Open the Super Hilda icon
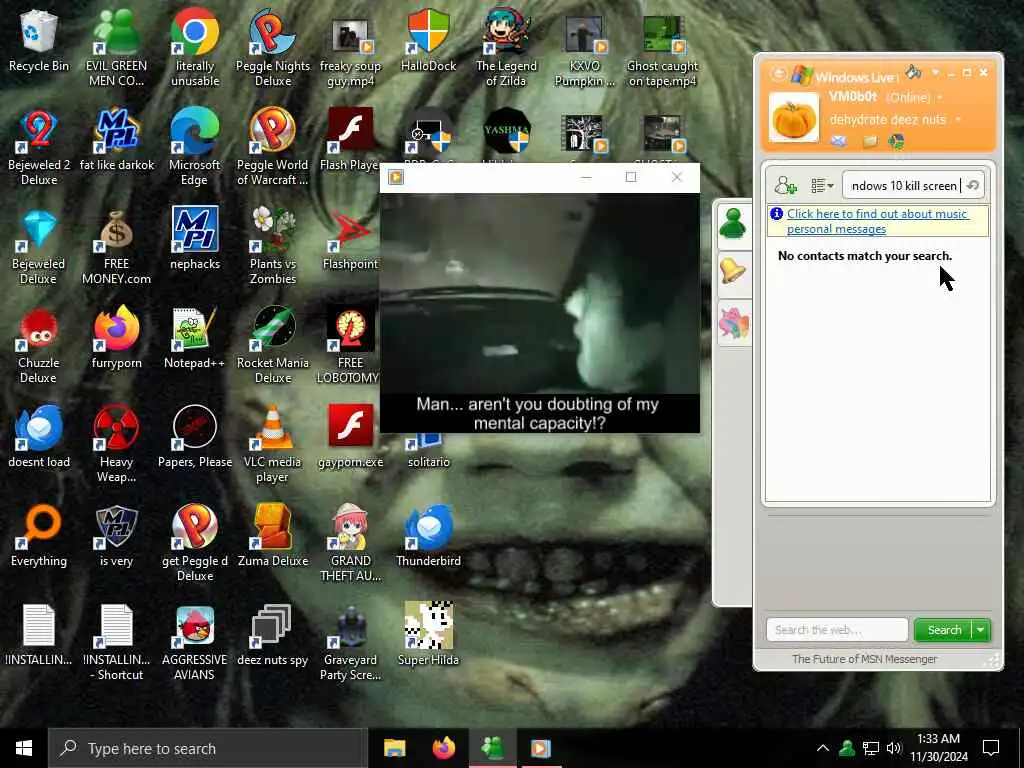1024x768 pixels. [428, 634]
